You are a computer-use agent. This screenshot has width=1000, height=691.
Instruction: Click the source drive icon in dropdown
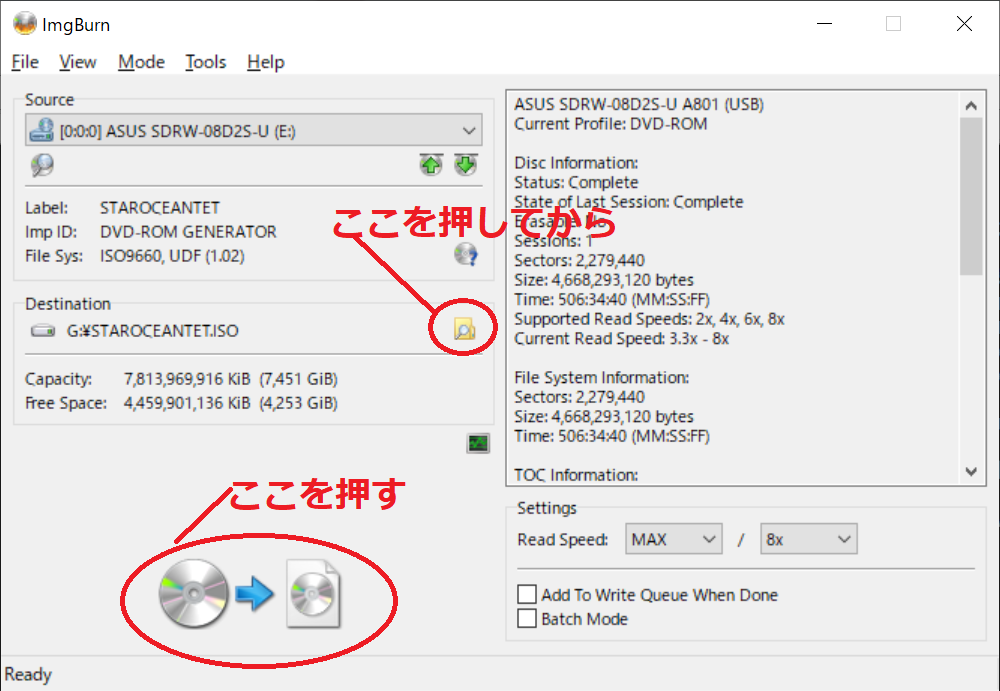(x=42, y=130)
